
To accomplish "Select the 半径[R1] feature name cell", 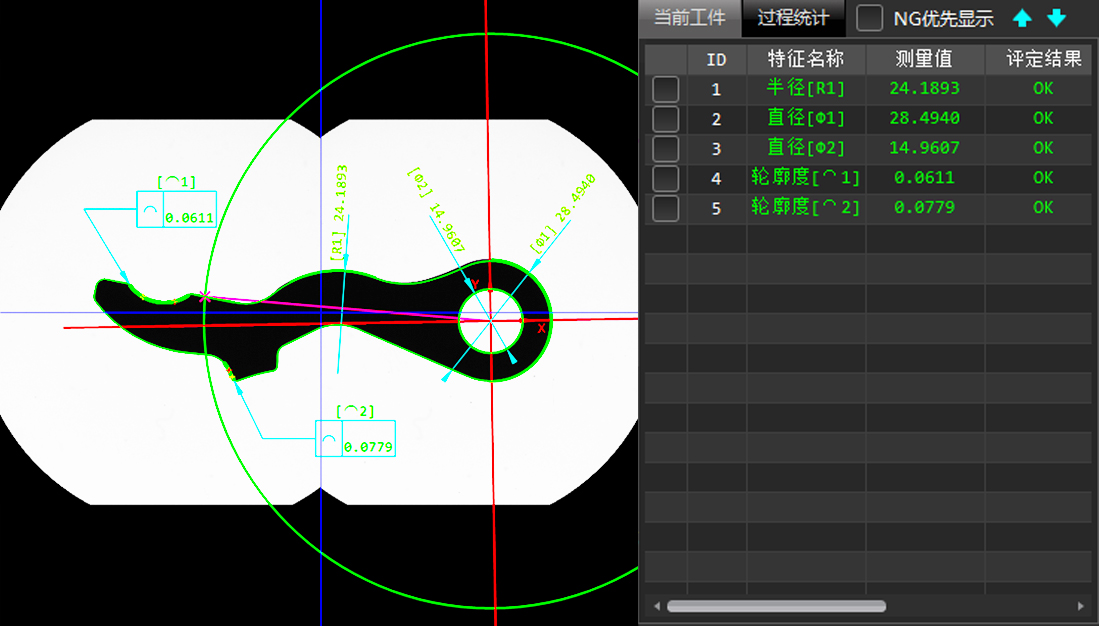I will pyautogui.click(x=805, y=89).
